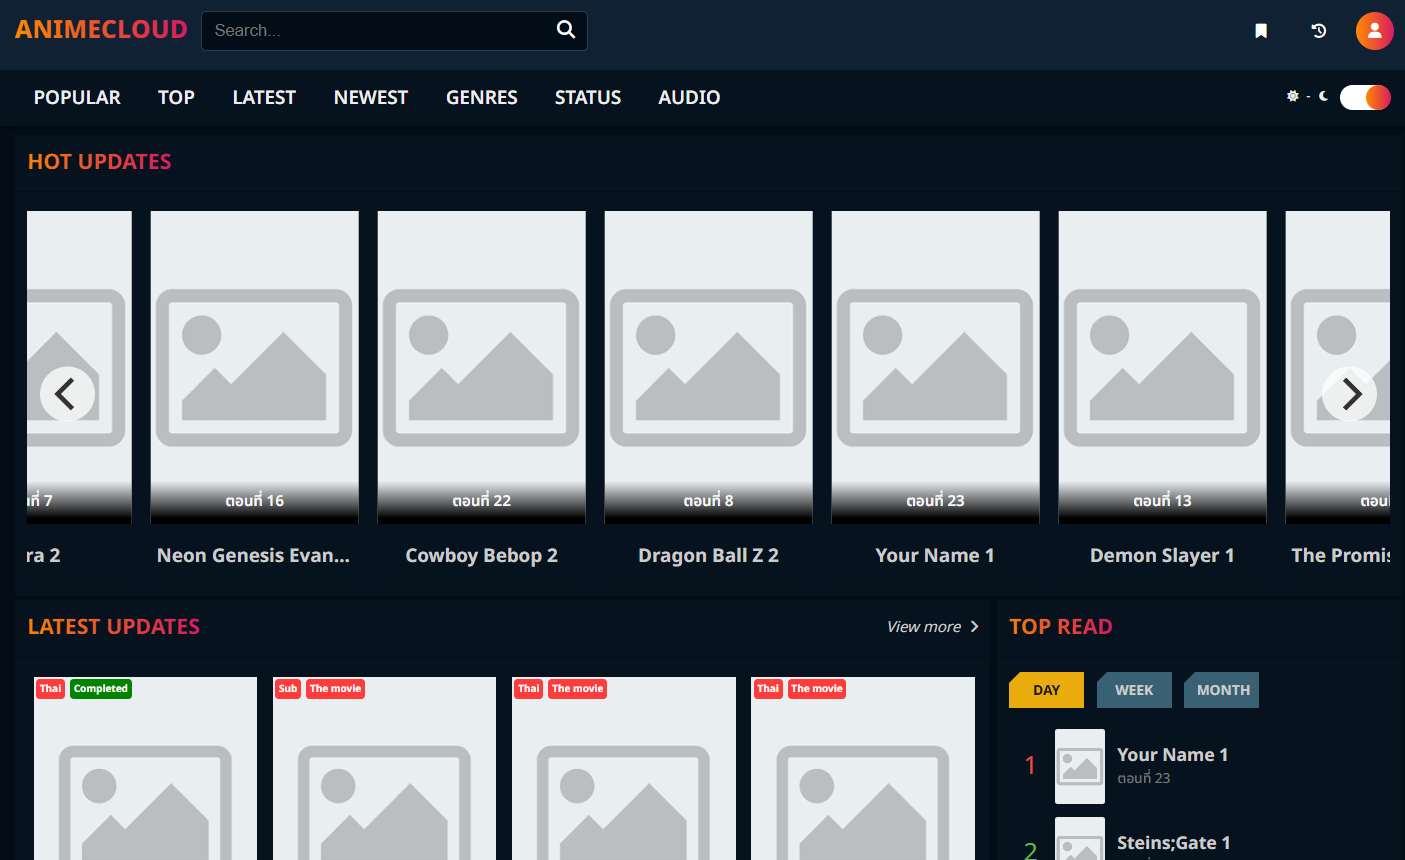Screen dimensions: 1405x860
Task: Click the Search input field
Action: (x=380, y=31)
